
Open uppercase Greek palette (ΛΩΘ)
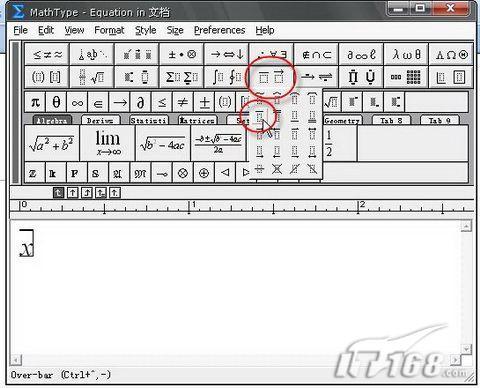tap(451, 54)
